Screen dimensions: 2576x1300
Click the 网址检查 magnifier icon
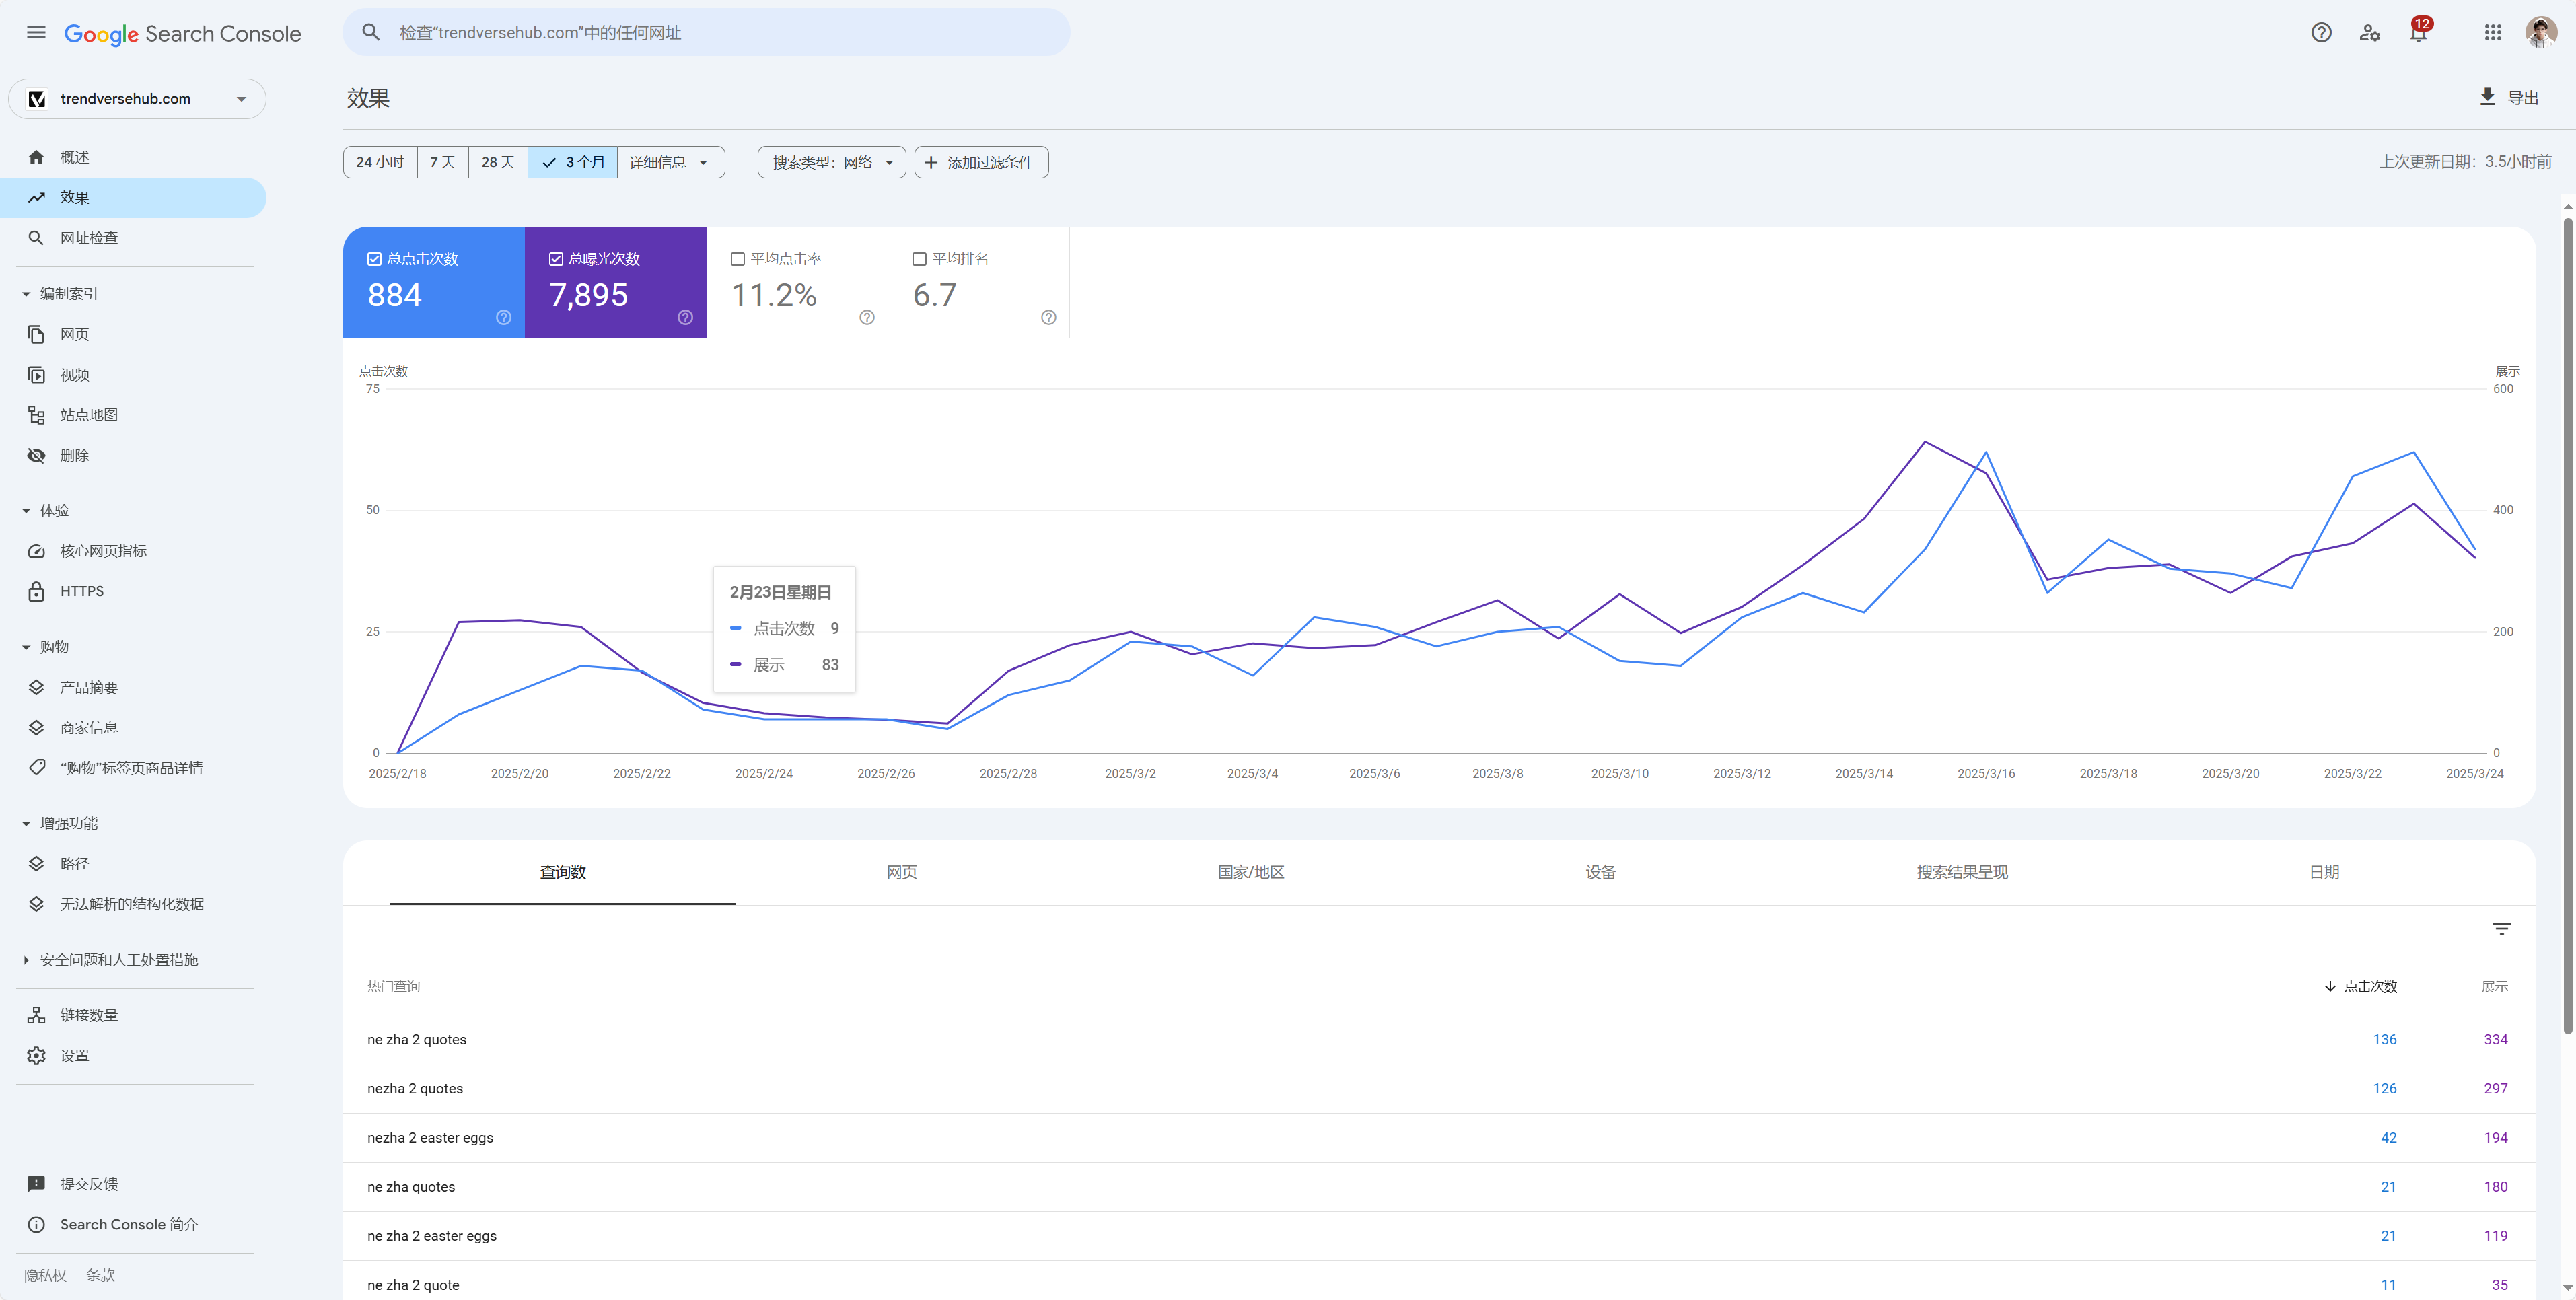[36, 238]
